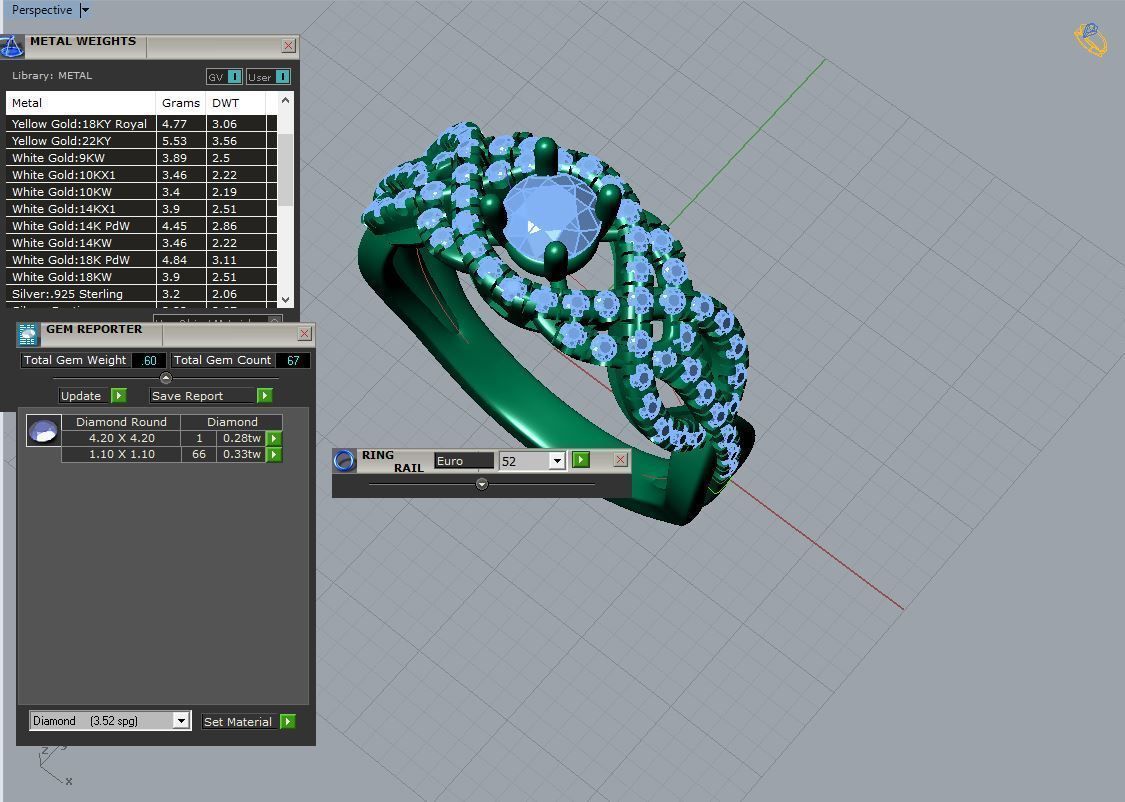Image resolution: width=1125 pixels, height=802 pixels.
Task: Click the Euro ring standard field
Action: coord(463,461)
